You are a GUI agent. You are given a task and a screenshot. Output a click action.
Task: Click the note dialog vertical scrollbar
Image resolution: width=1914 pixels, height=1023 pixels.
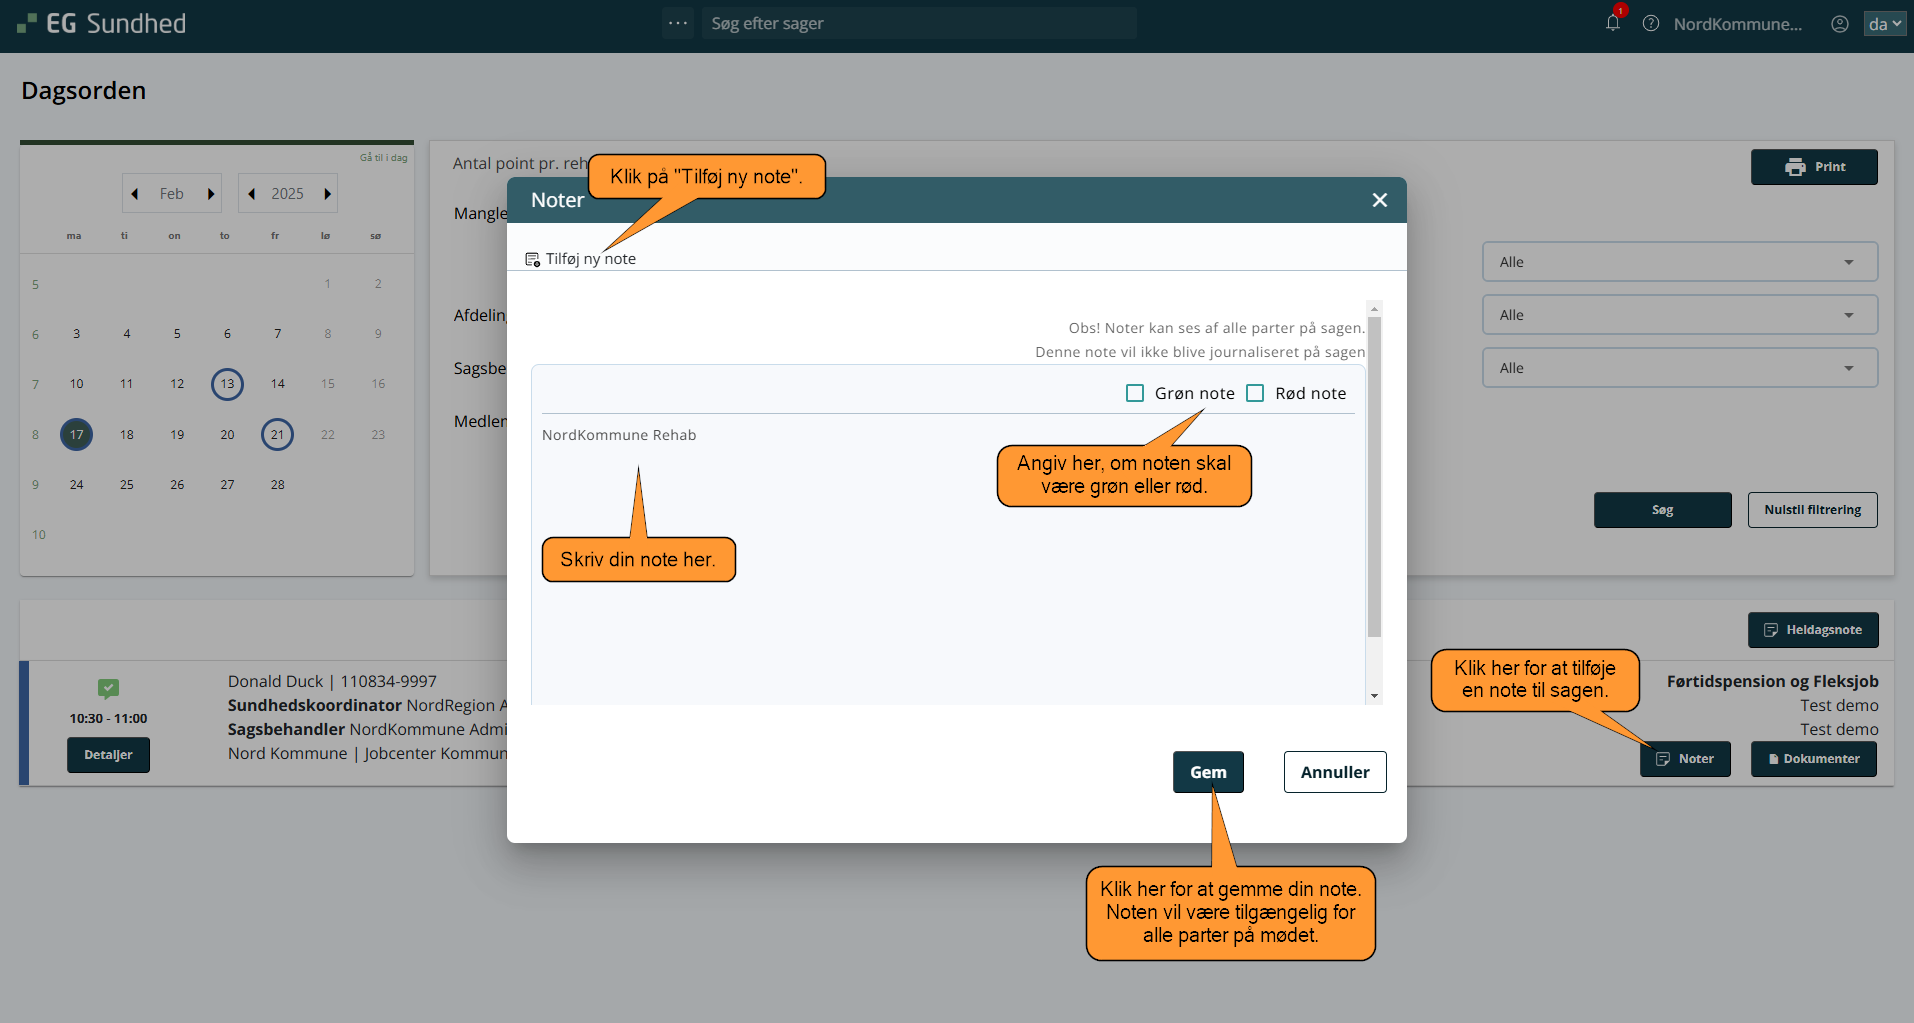coord(1374,480)
